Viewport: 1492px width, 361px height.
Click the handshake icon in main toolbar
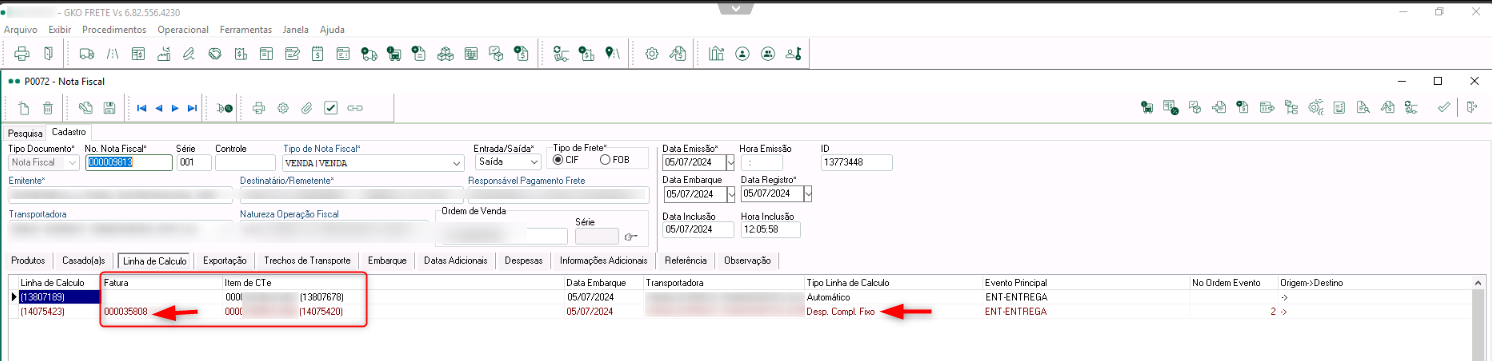tap(214, 54)
